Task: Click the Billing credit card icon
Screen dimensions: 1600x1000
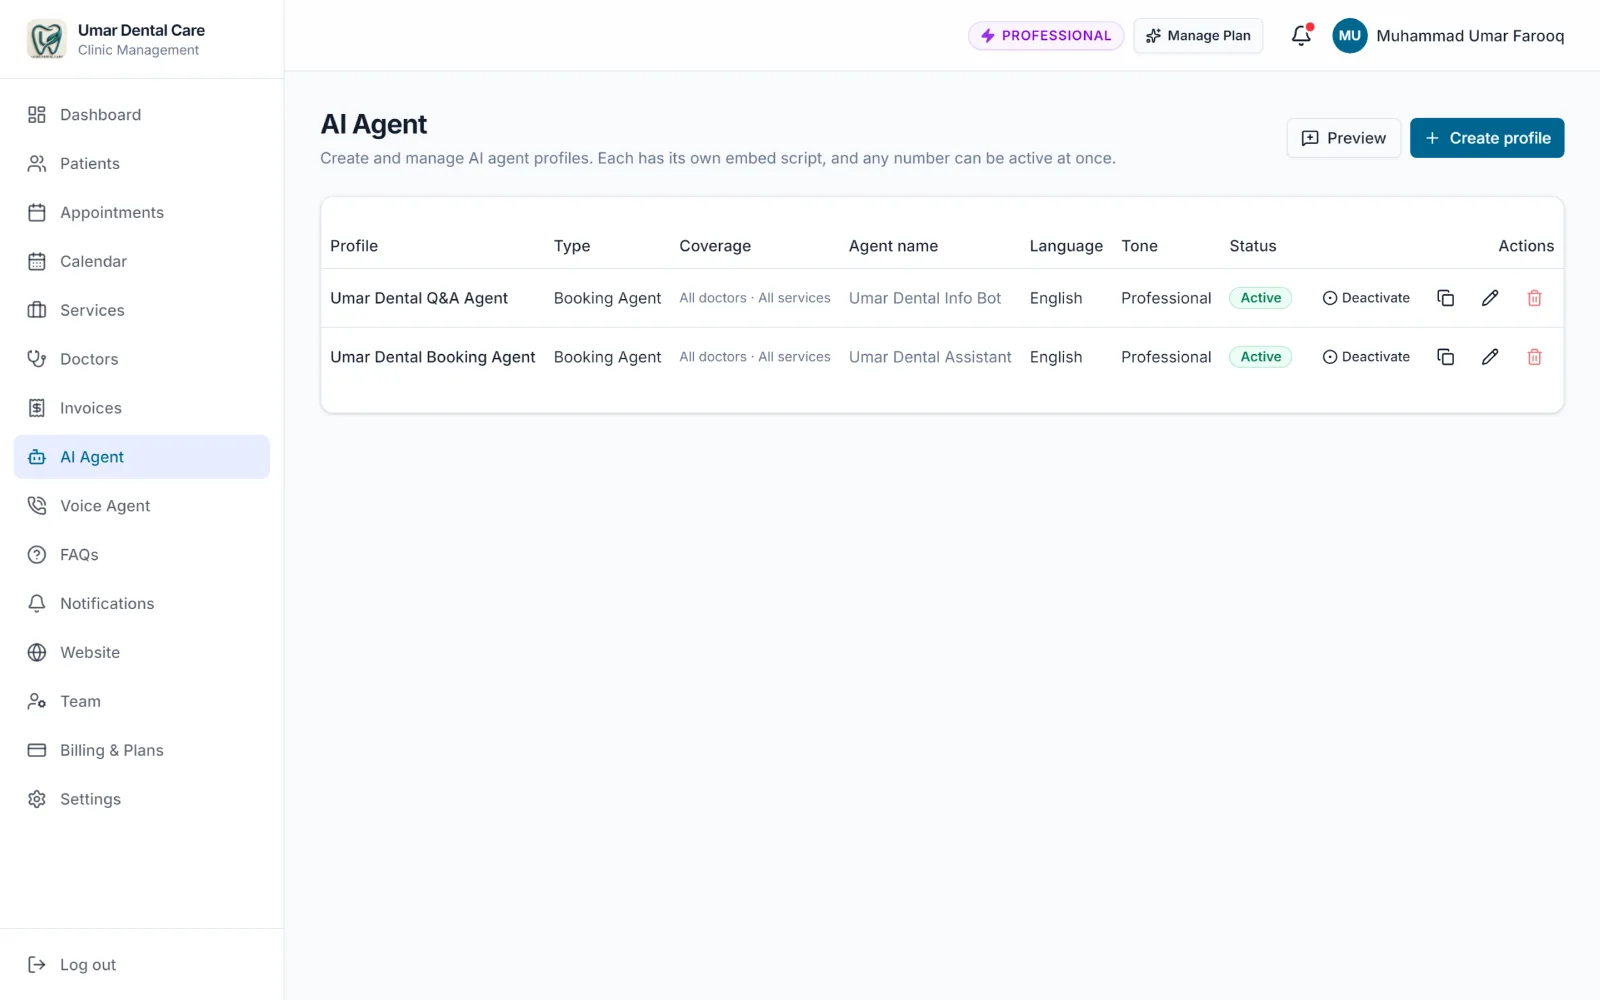Action: point(37,751)
